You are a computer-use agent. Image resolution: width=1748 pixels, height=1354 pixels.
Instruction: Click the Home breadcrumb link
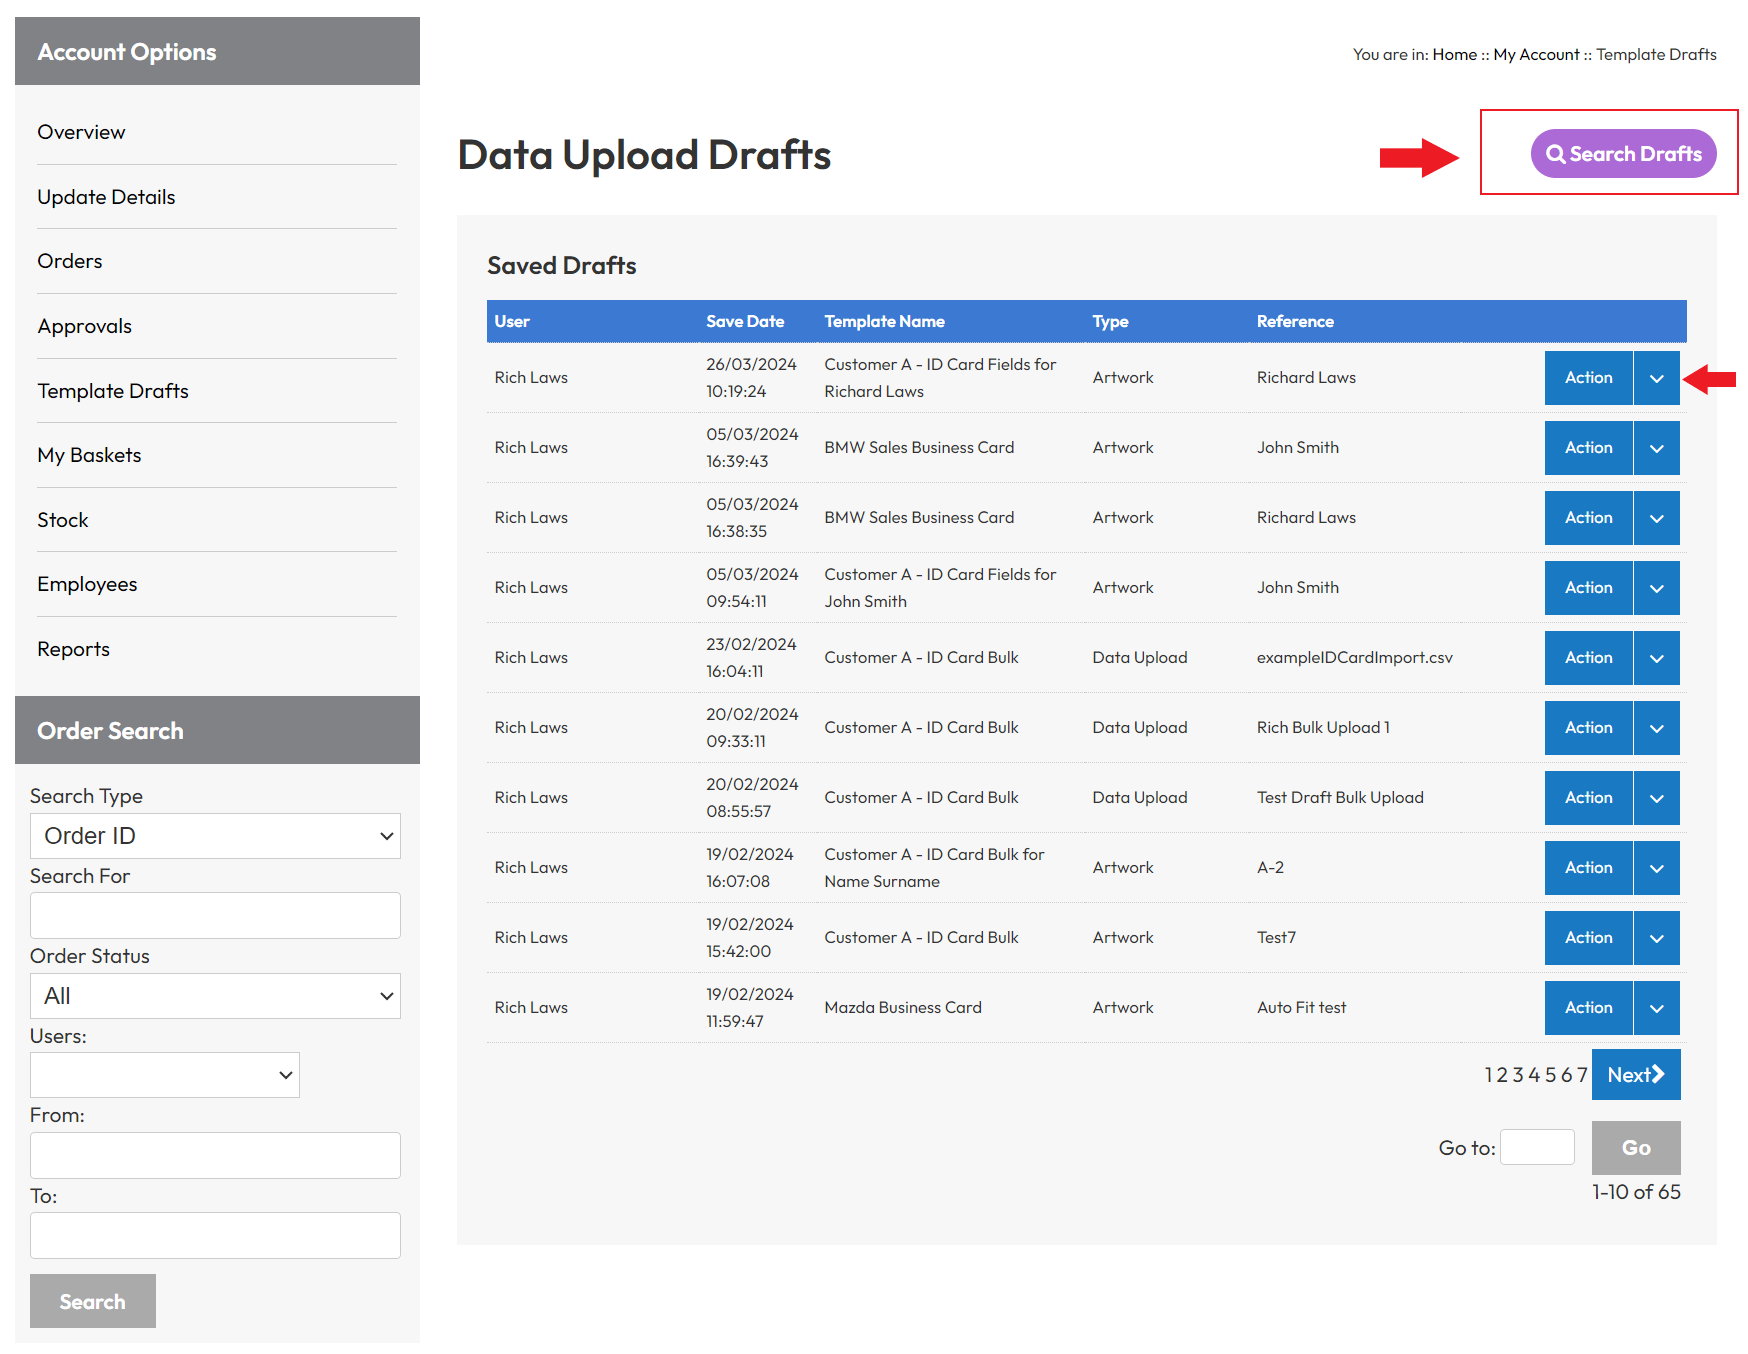1454,55
